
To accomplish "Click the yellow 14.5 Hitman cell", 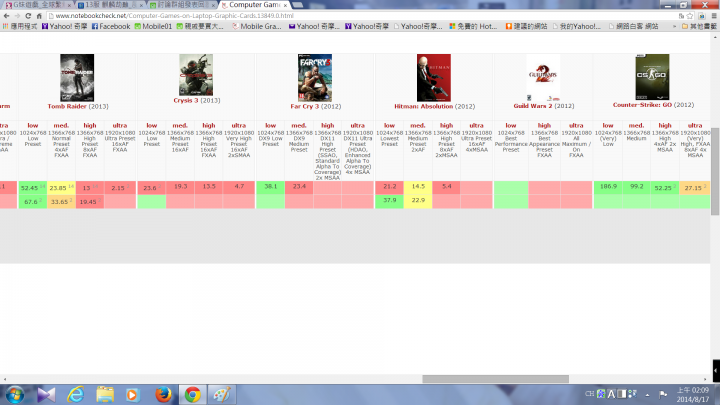I will point(418,186).
